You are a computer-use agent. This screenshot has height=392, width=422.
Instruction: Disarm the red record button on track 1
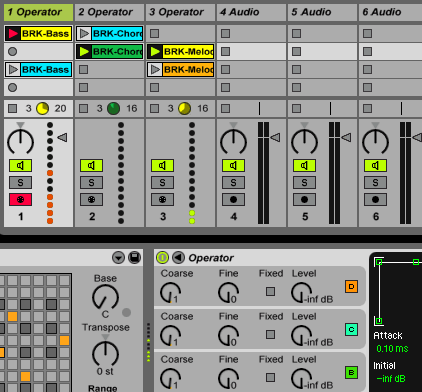(x=20, y=199)
